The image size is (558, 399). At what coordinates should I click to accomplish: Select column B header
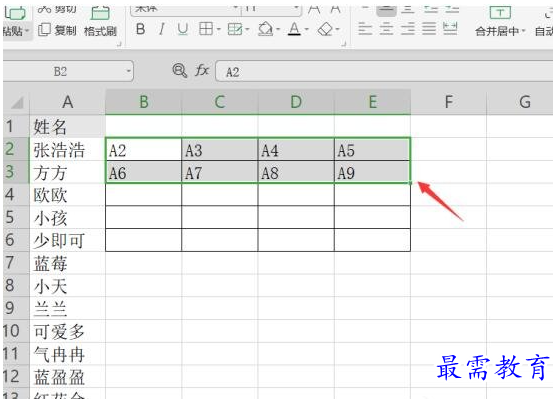(143, 102)
